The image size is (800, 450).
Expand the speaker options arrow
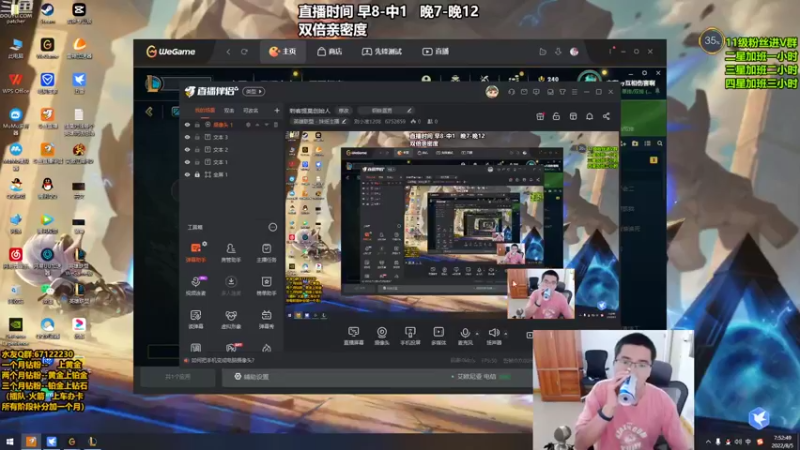pyautogui.click(x=506, y=334)
